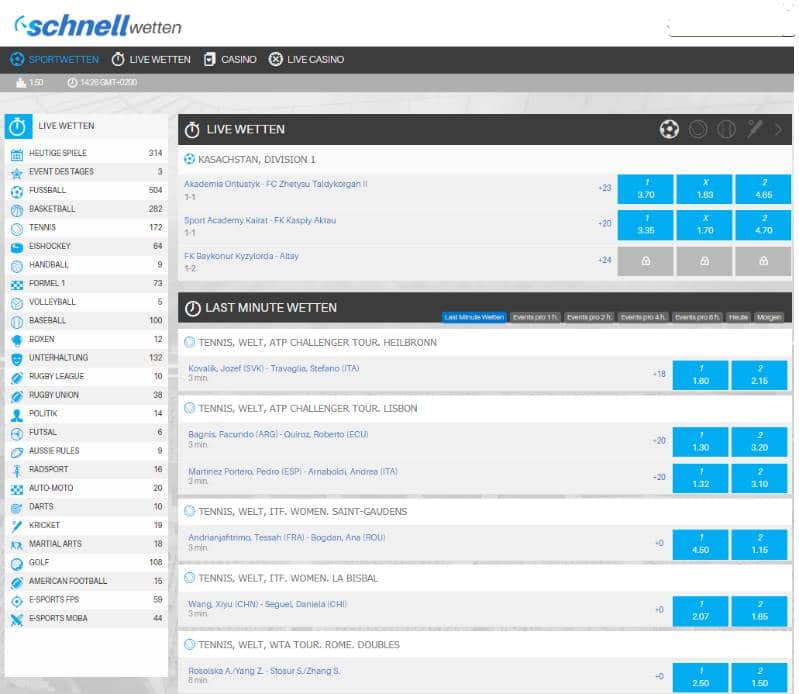This screenshot has width=799, height=694.
Task: Click the Radsport cyclist icon
Action: pos(17,471)
